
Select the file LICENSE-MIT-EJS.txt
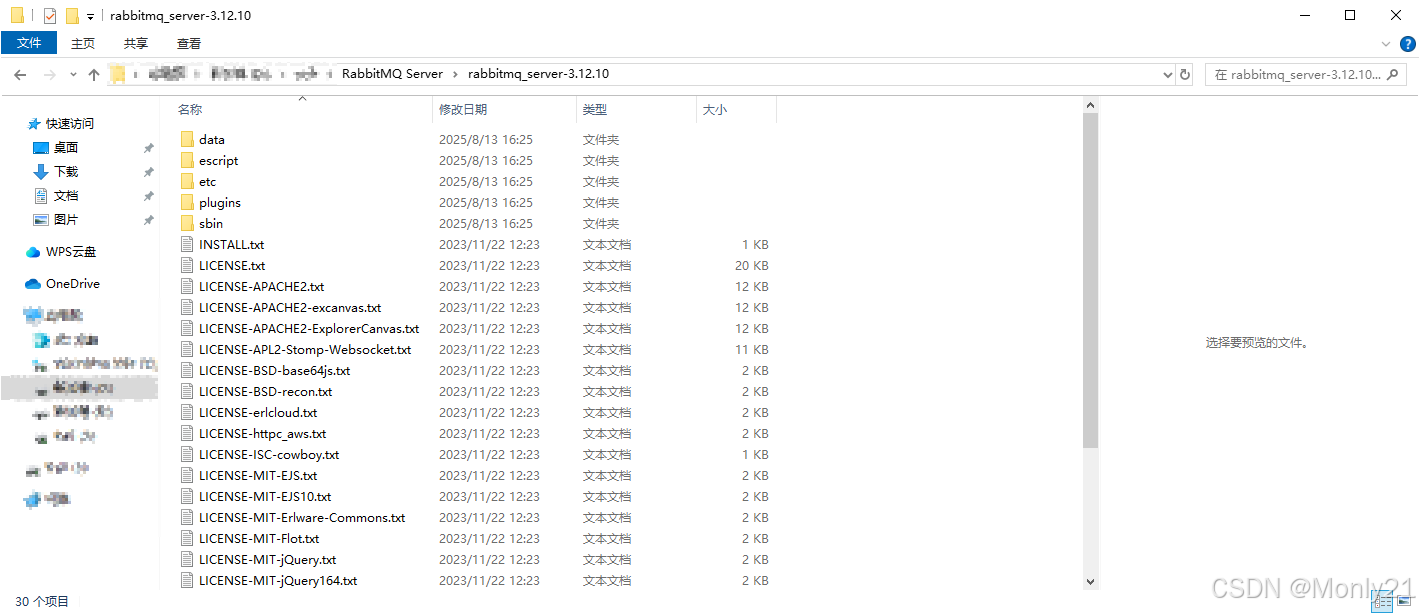point(258,475)
